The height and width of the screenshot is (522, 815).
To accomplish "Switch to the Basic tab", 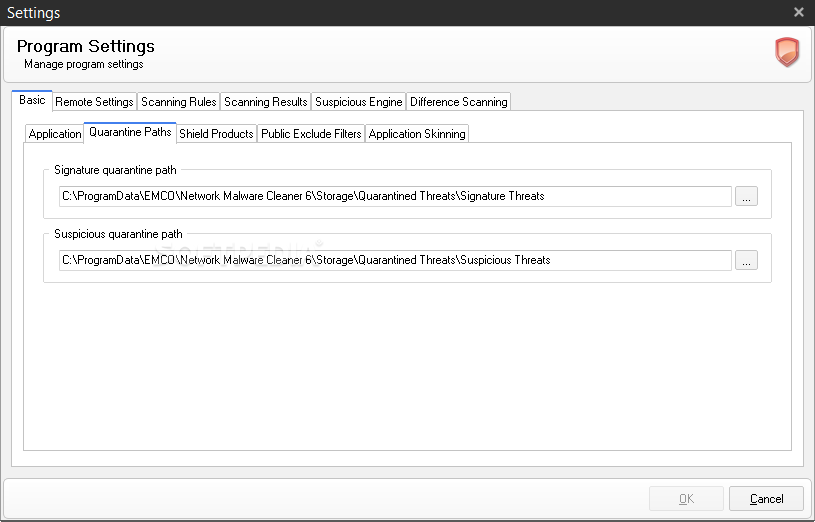I will 32,100.
